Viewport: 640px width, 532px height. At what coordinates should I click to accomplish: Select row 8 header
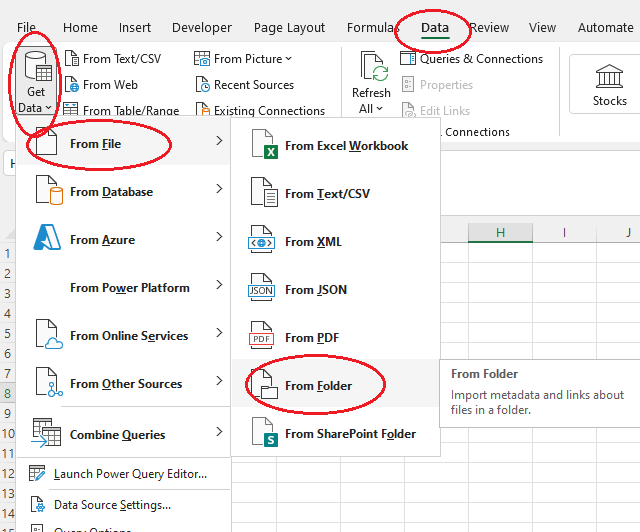click(7, 393)
